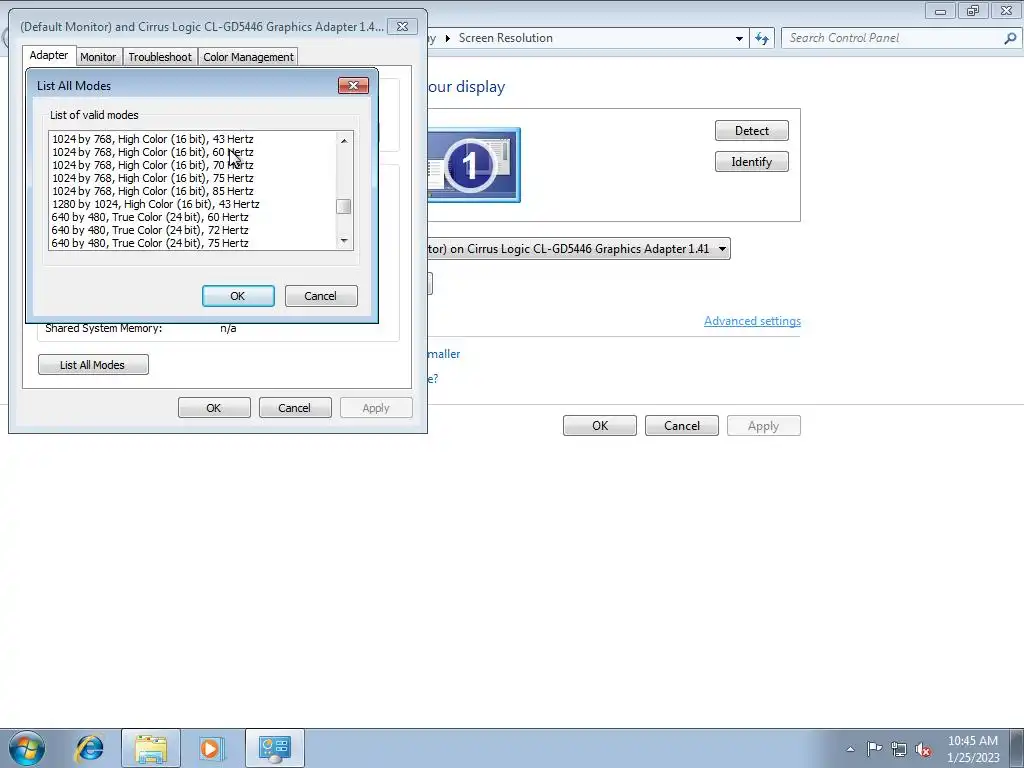Click the mode list scroll down arrow
This screenshot has height=768, width=1024.
tap(344, 241)
